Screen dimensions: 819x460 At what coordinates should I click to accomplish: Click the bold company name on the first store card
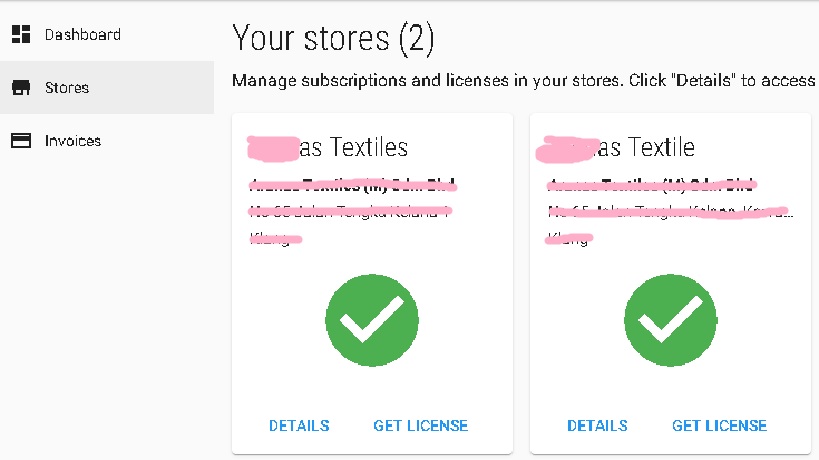351,185
